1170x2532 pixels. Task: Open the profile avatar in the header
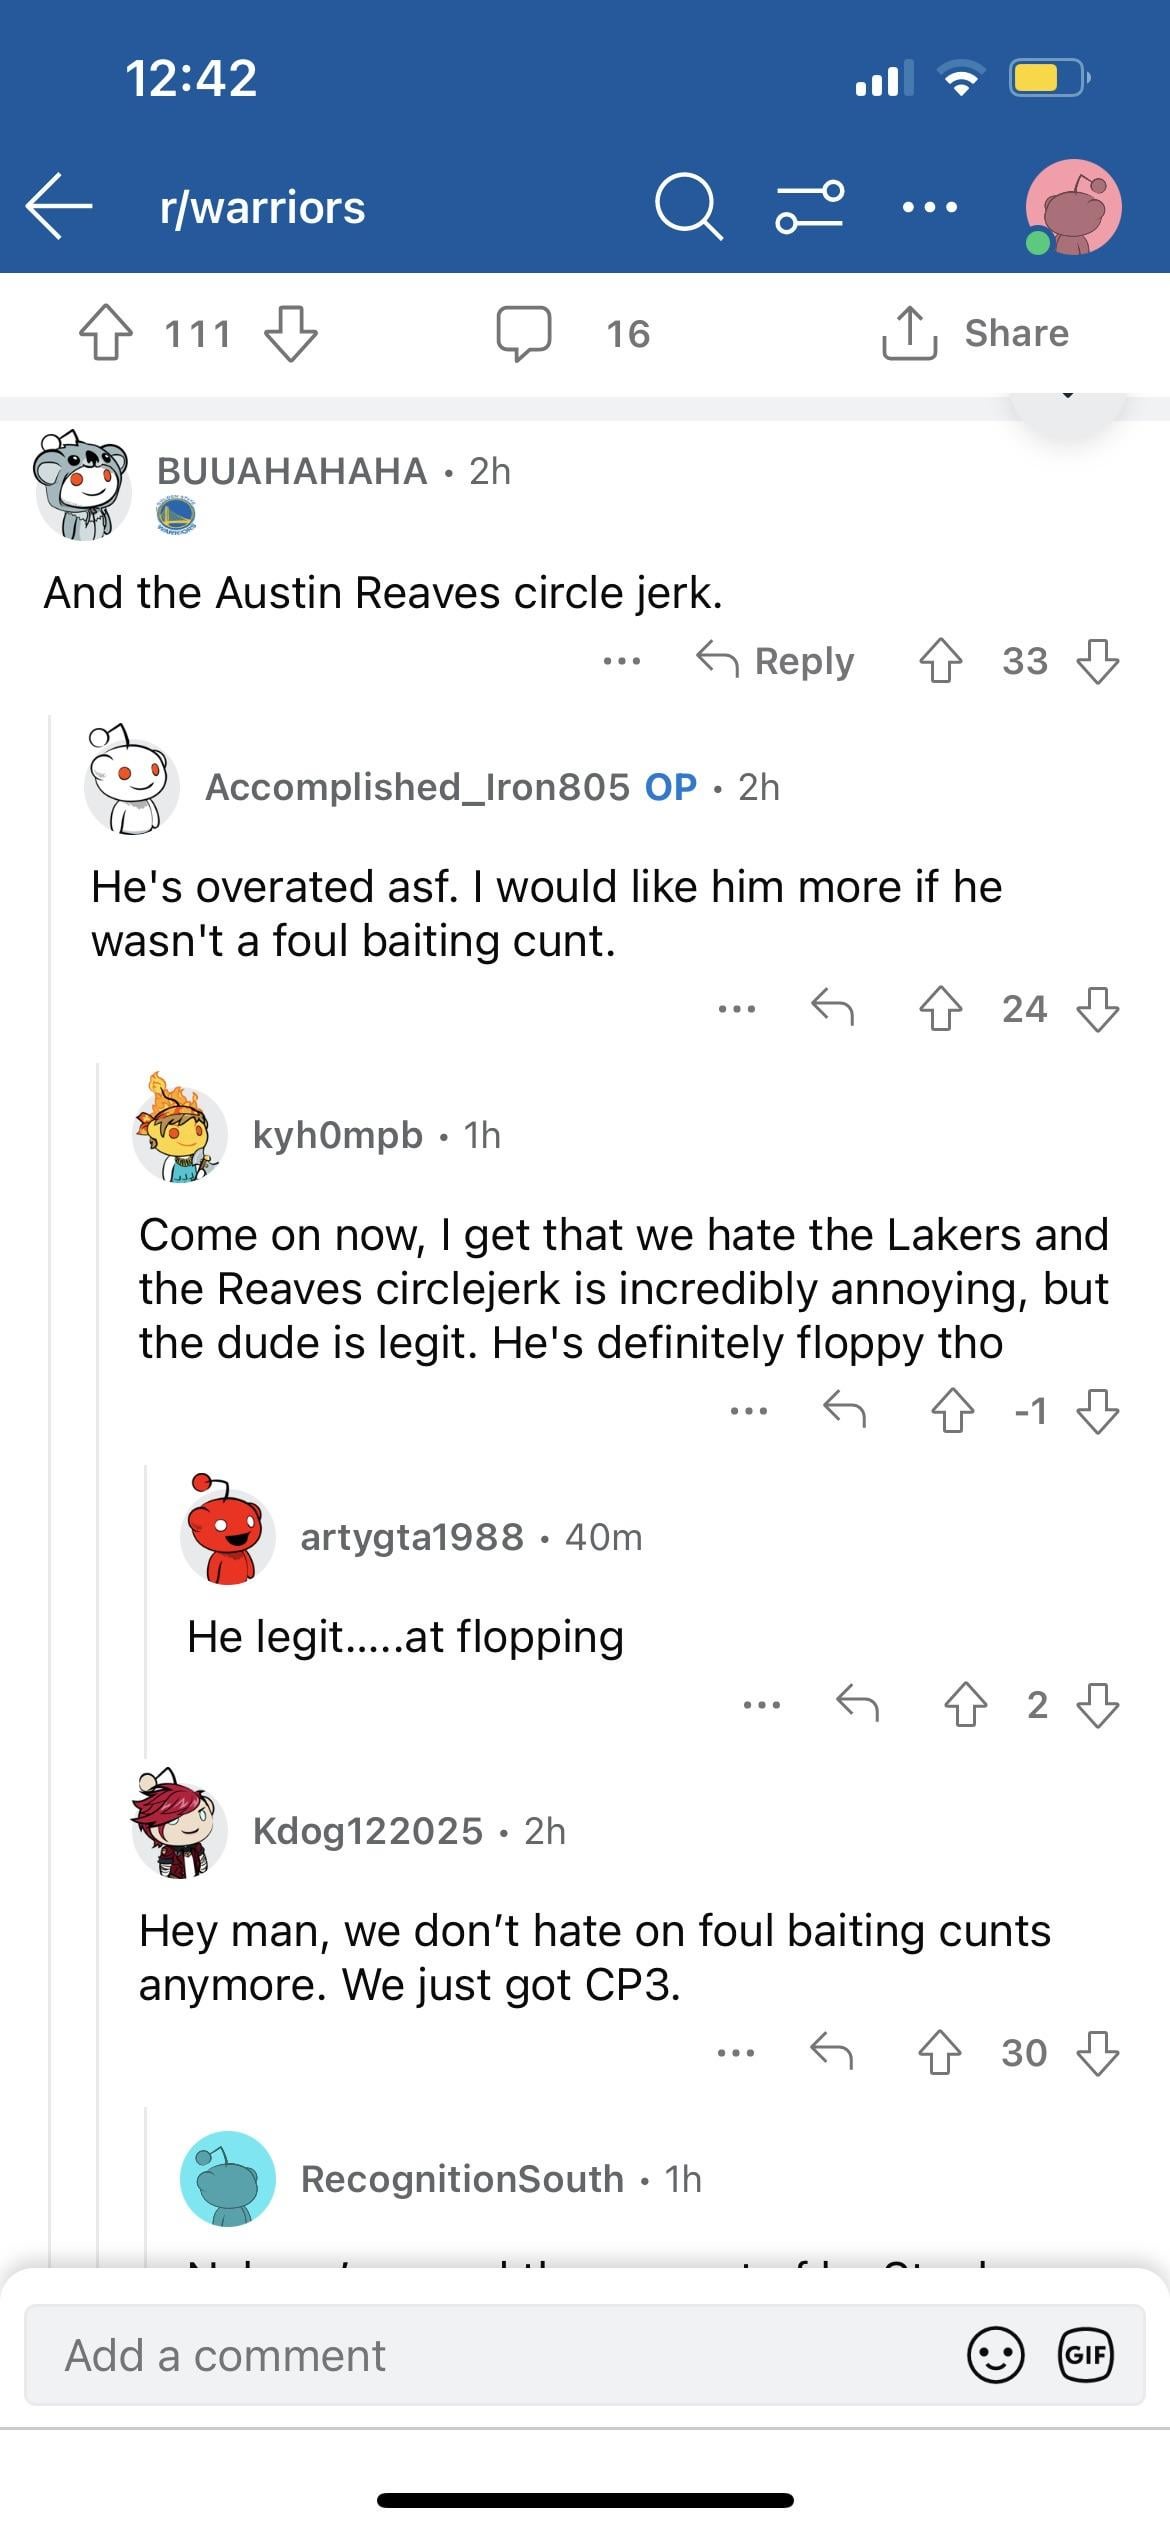pyautogui.click(x=1073, y=207)
